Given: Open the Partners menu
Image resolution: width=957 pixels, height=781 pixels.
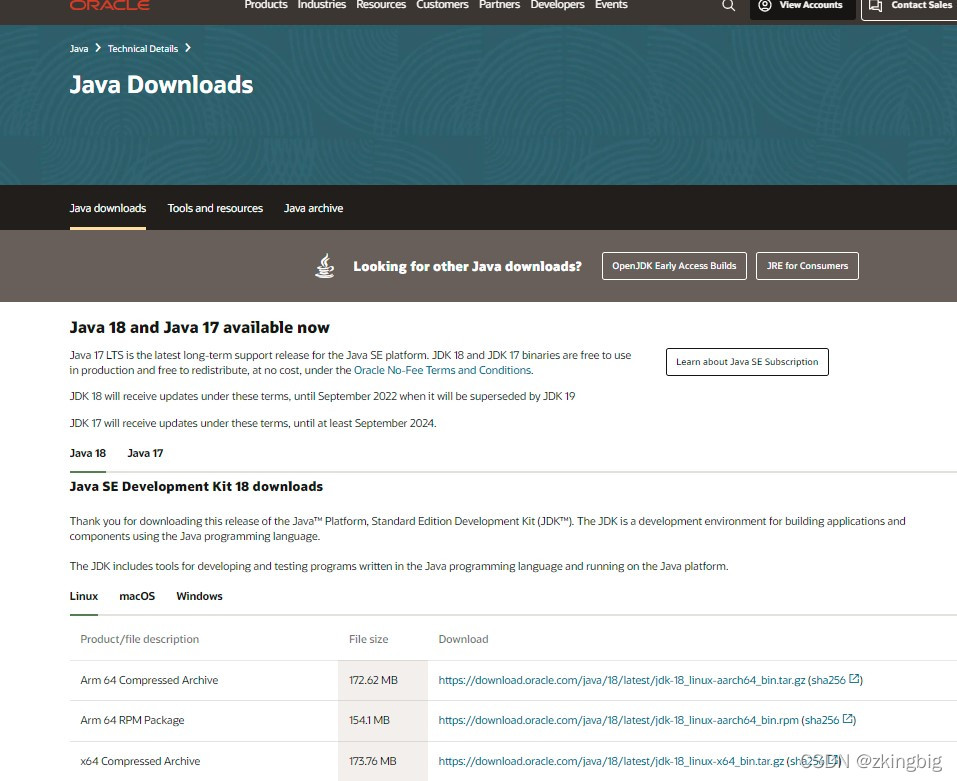Looking at the screenshot, I should click(499, 5).
